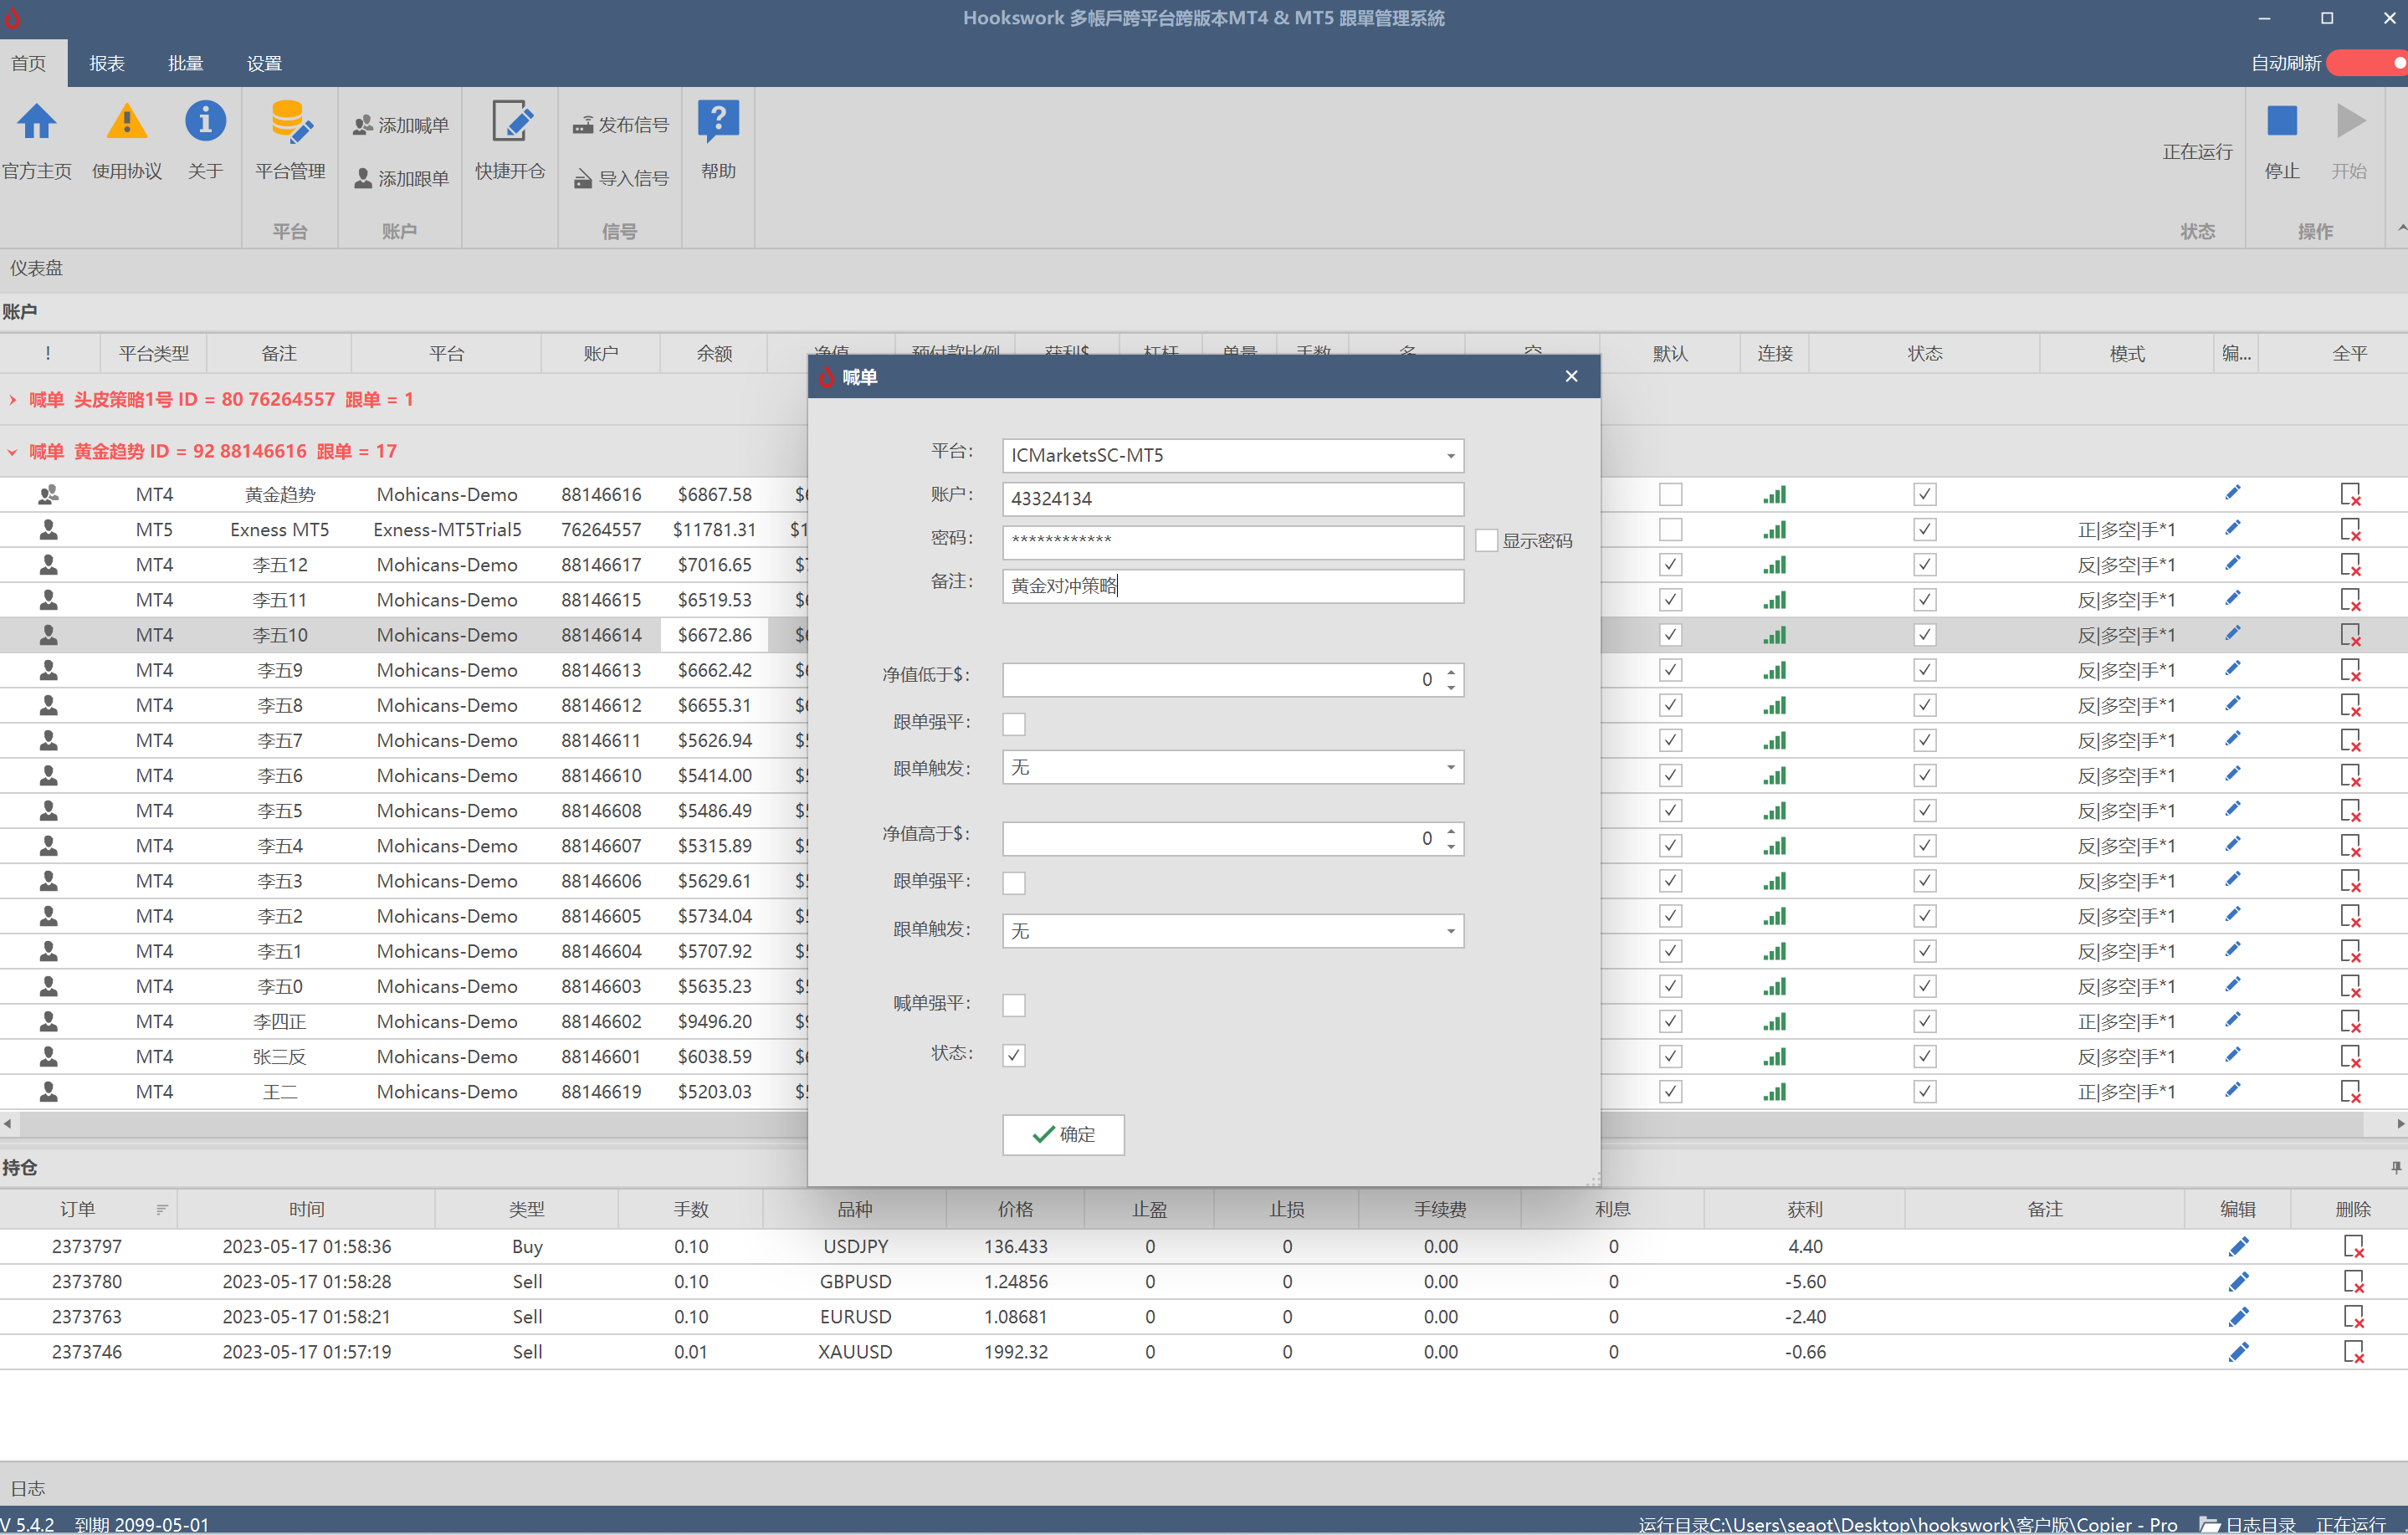Switch to the 批量 tab
2408x1535 pixels.
[x=186, y=63]
